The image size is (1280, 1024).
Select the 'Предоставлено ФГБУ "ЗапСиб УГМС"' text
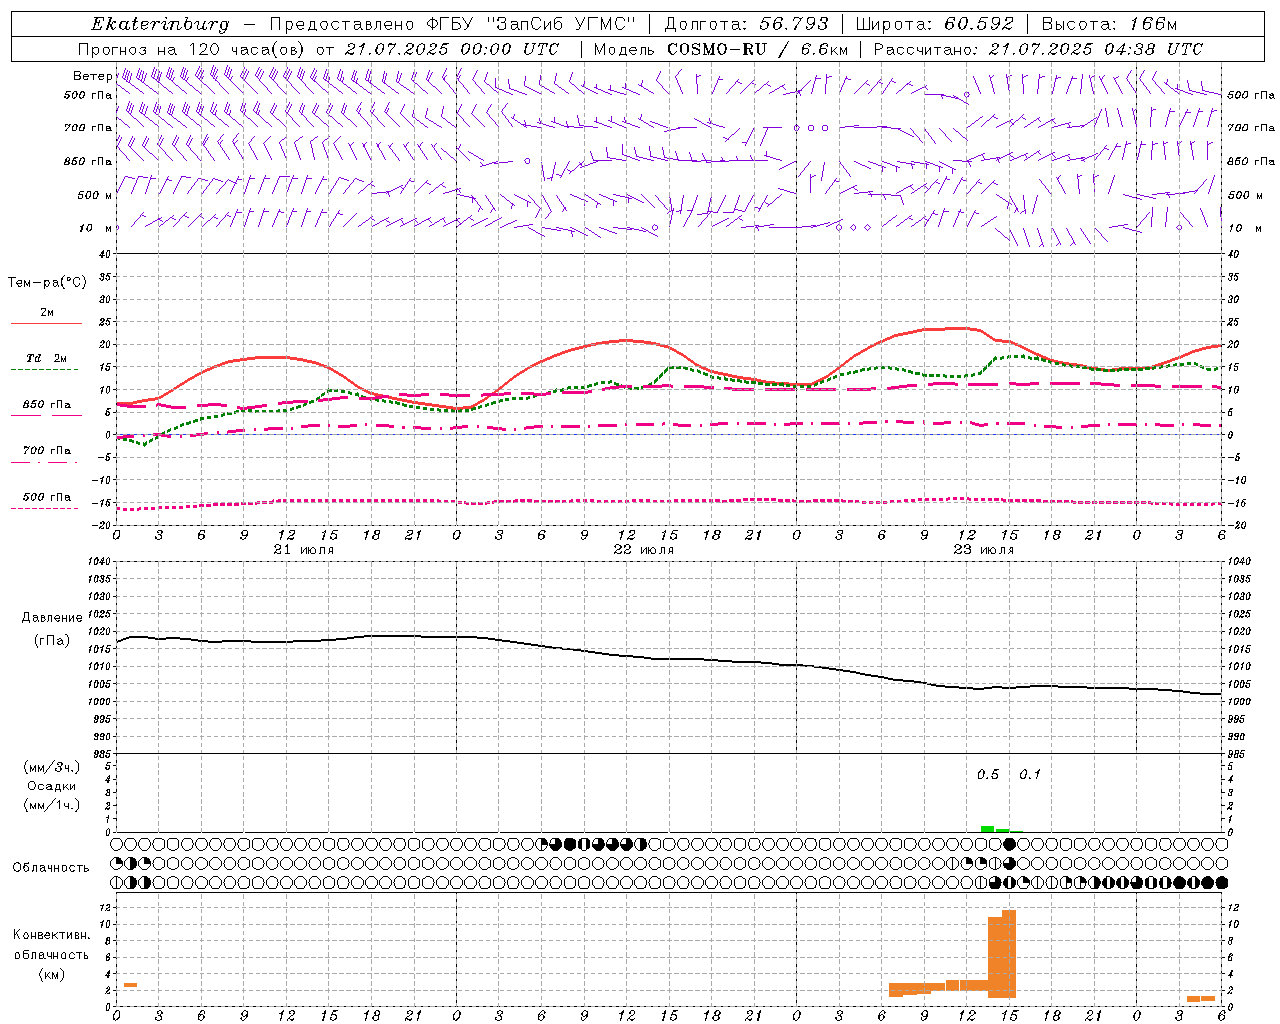(453, 24)
